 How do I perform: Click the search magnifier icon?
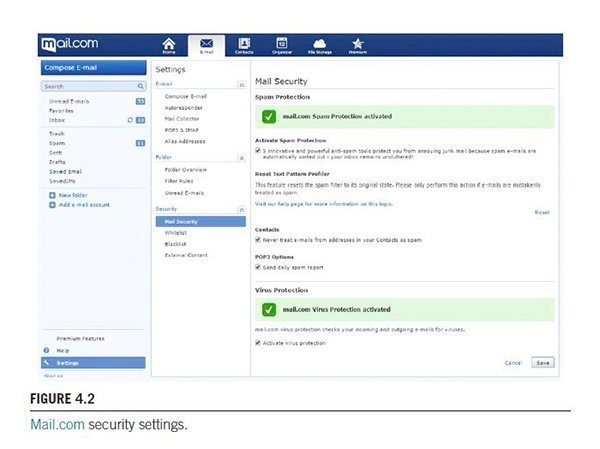(x=142, y=87)
